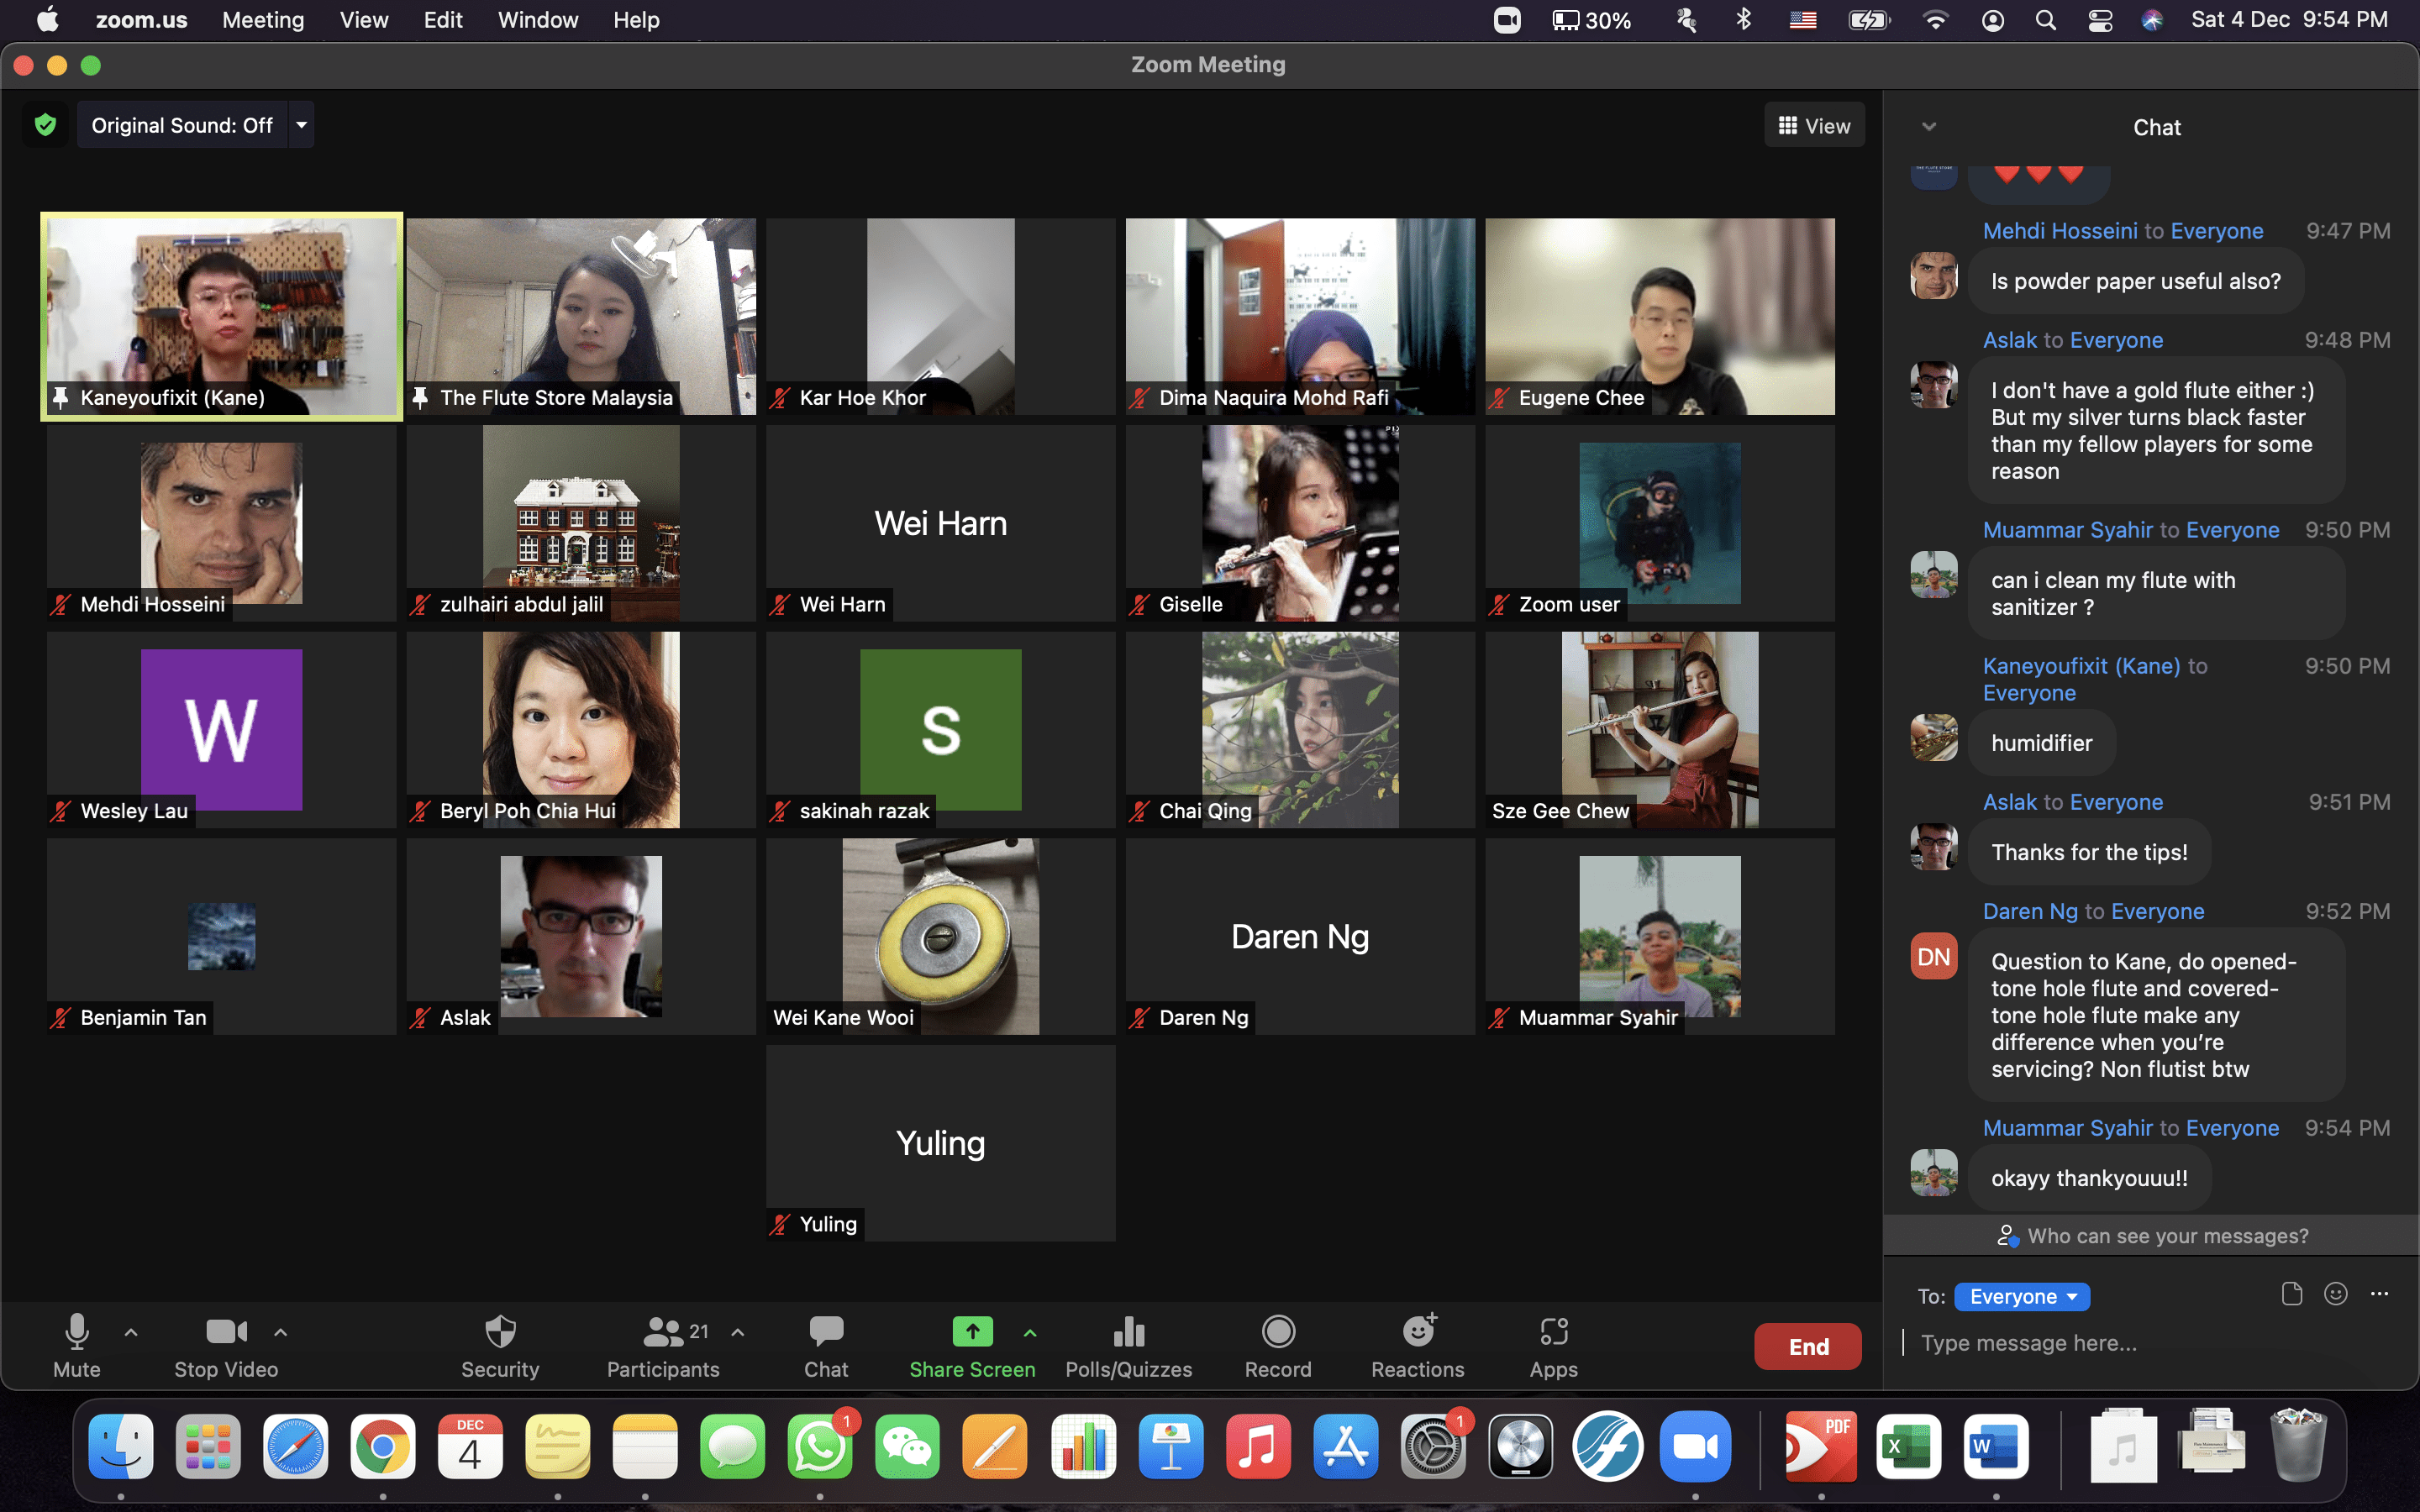Click the emoji icon in chat input
This screenshot has width=2420, height=1512.
point(2335,1294)
